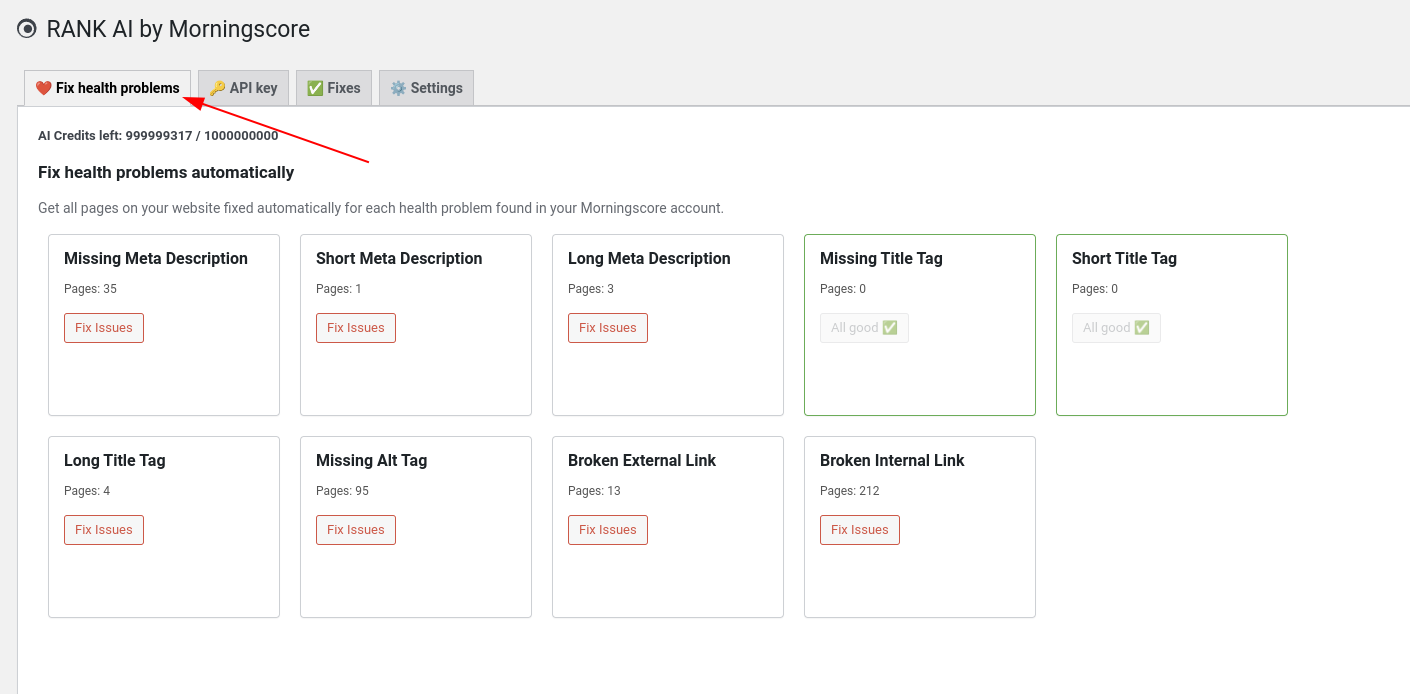The image size is (1410, 694).
Task: Fix issues for Long Meta Description
Action: pyautogui.click(x=608, y=328)
